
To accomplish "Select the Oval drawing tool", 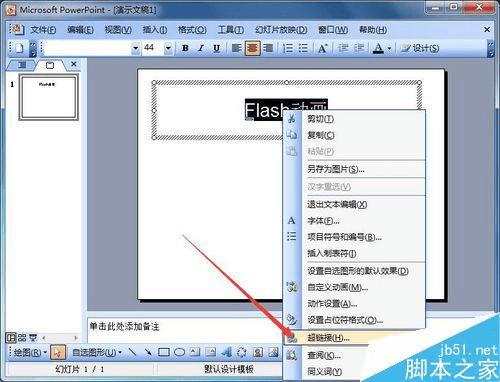I will coord(179,352).
